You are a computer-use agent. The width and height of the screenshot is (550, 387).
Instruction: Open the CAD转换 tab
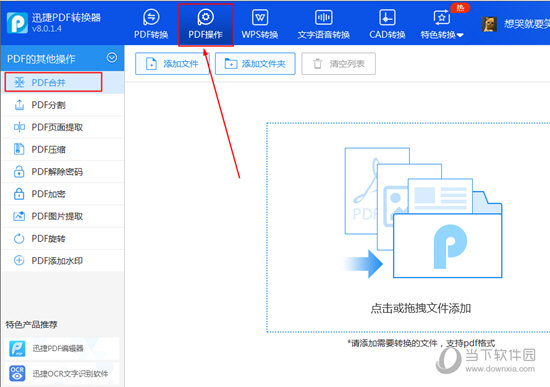(x=387, y=24)
